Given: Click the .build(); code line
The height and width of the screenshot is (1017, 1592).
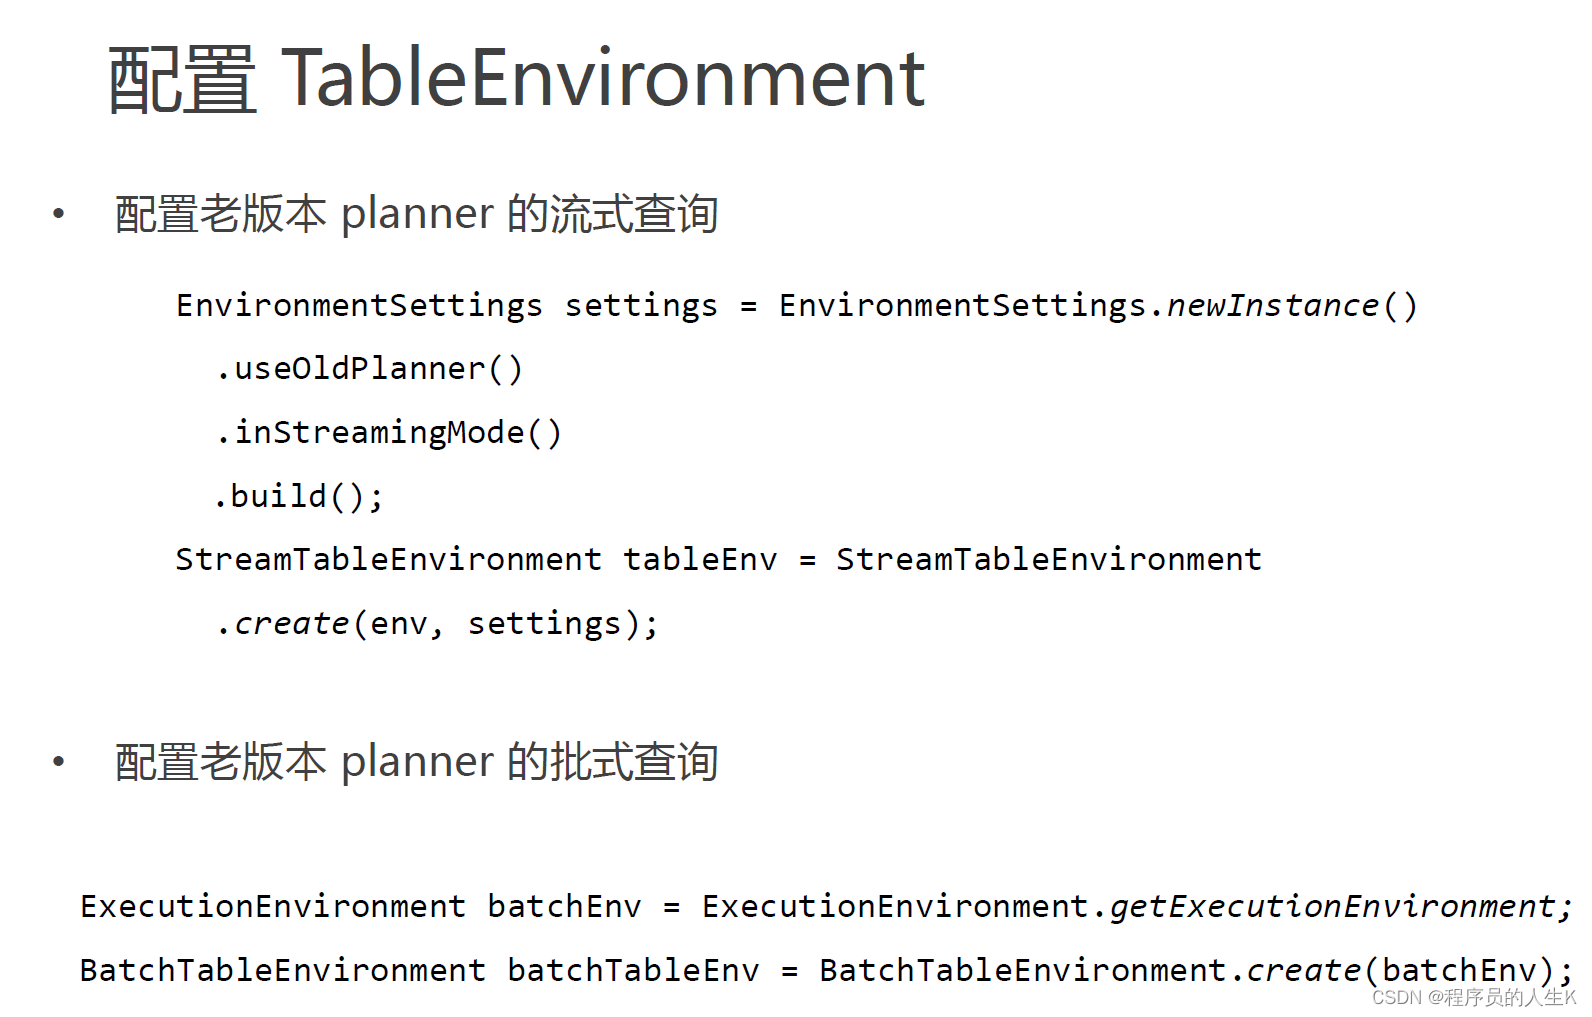Looking at the screenshot, I should click(x=299, y=496).
